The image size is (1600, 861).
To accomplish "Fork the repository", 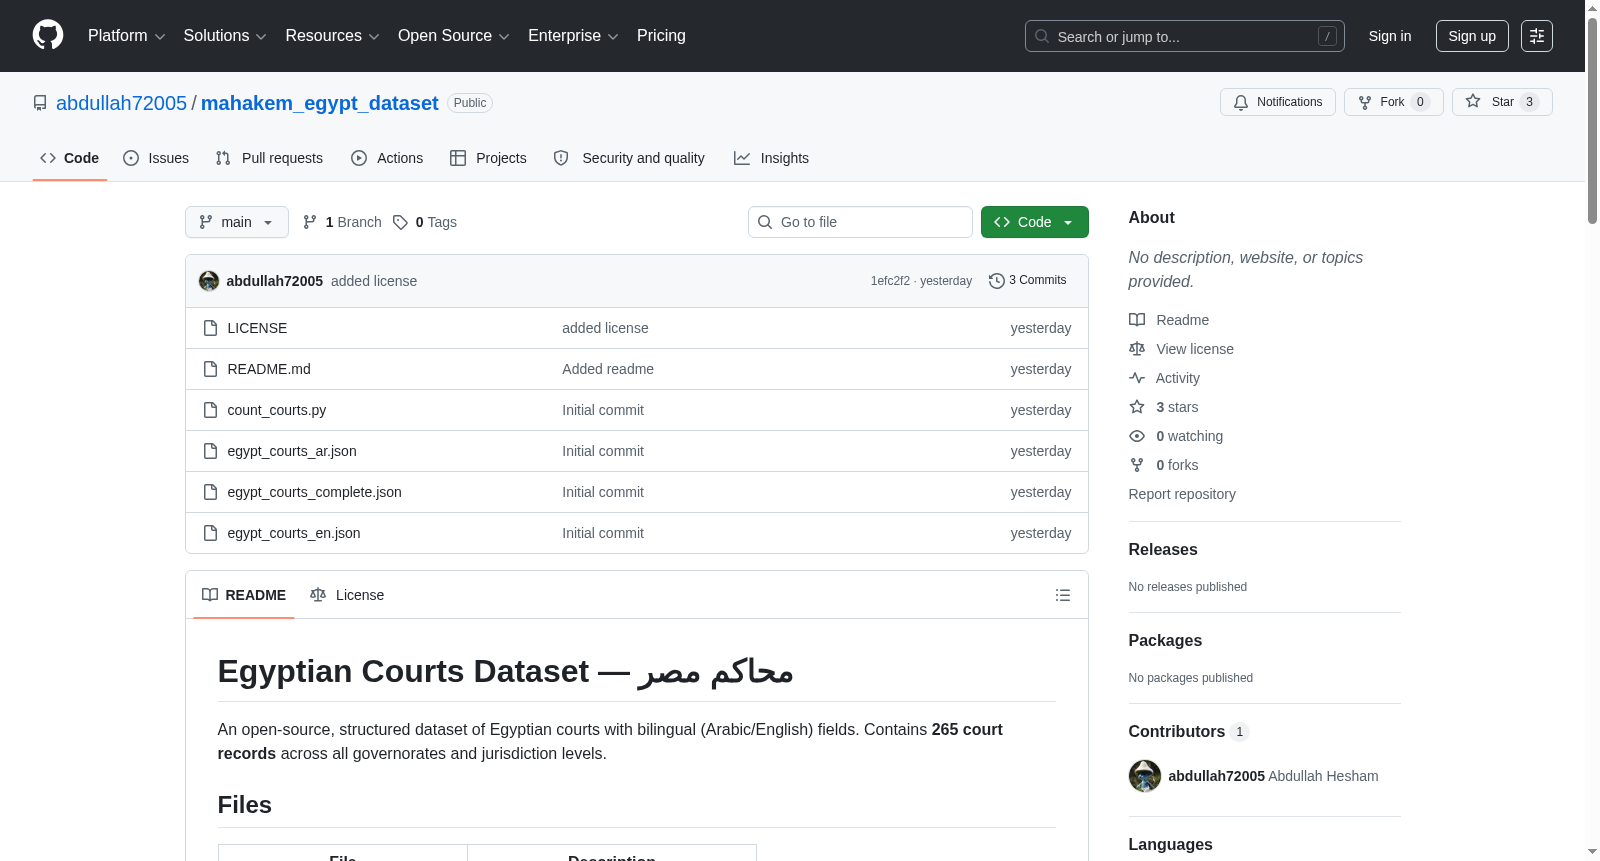I will (1394, 102).
